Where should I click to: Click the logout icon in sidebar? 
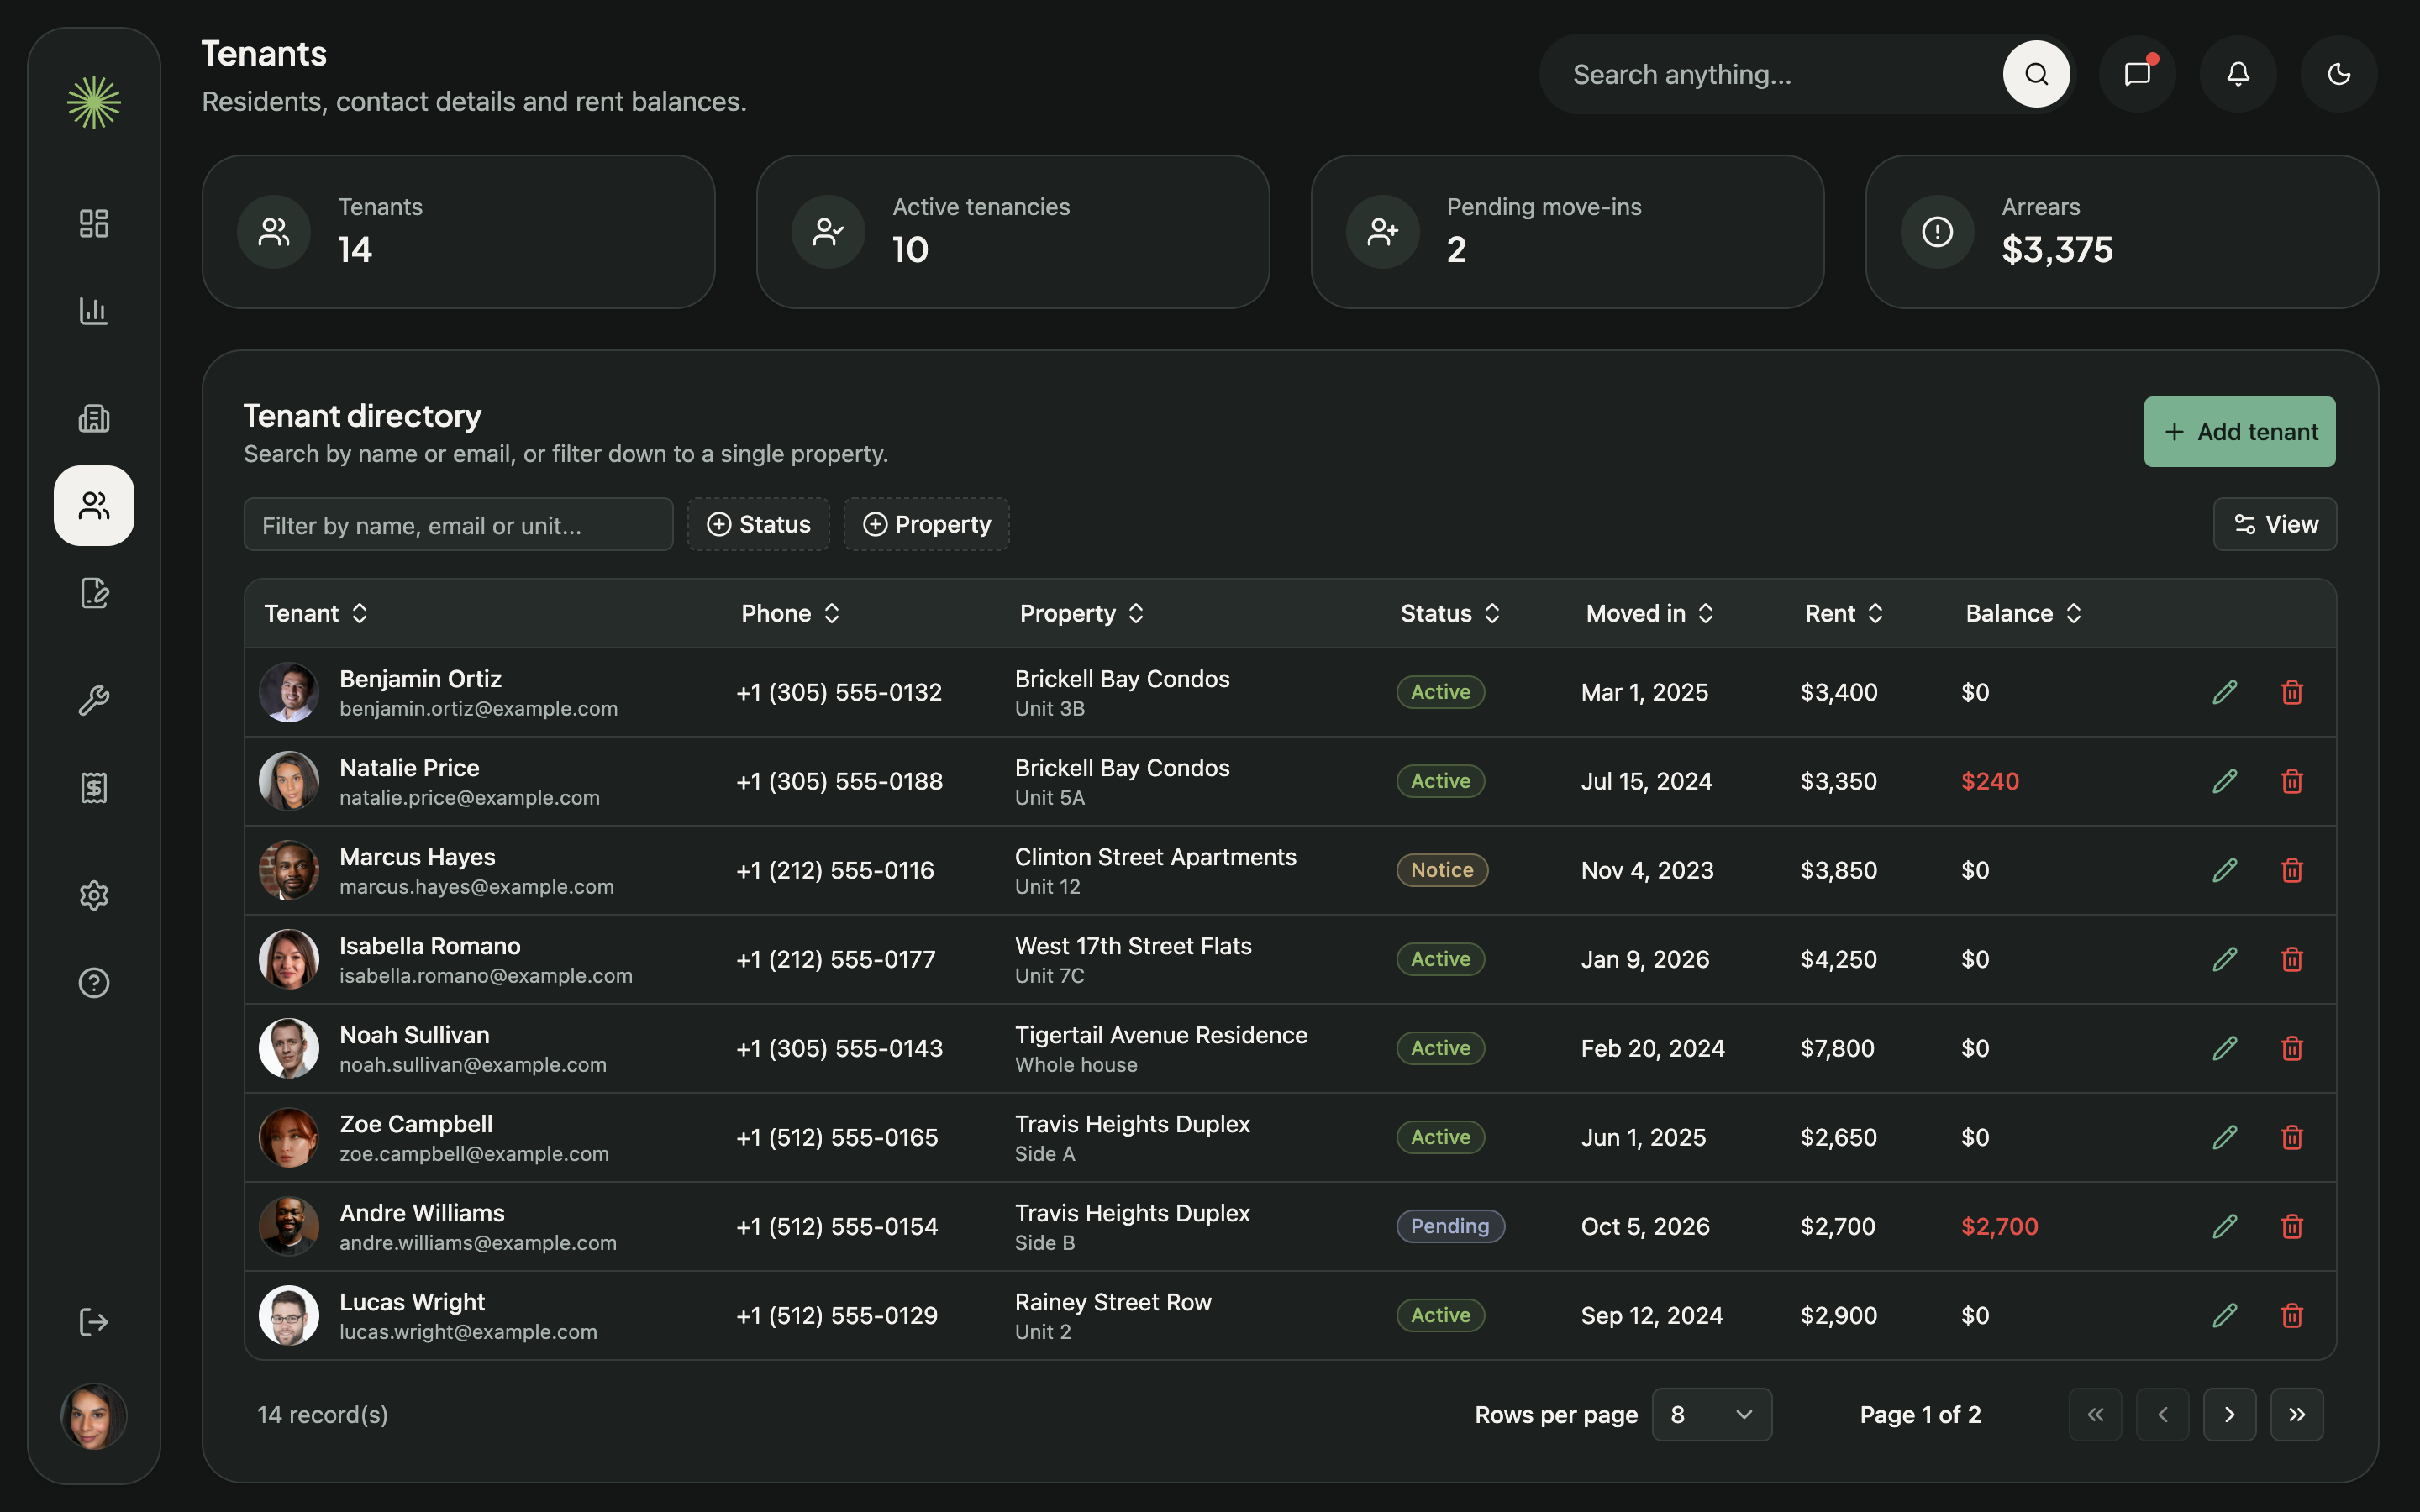pyautogui.click(x=94, y=1322)
